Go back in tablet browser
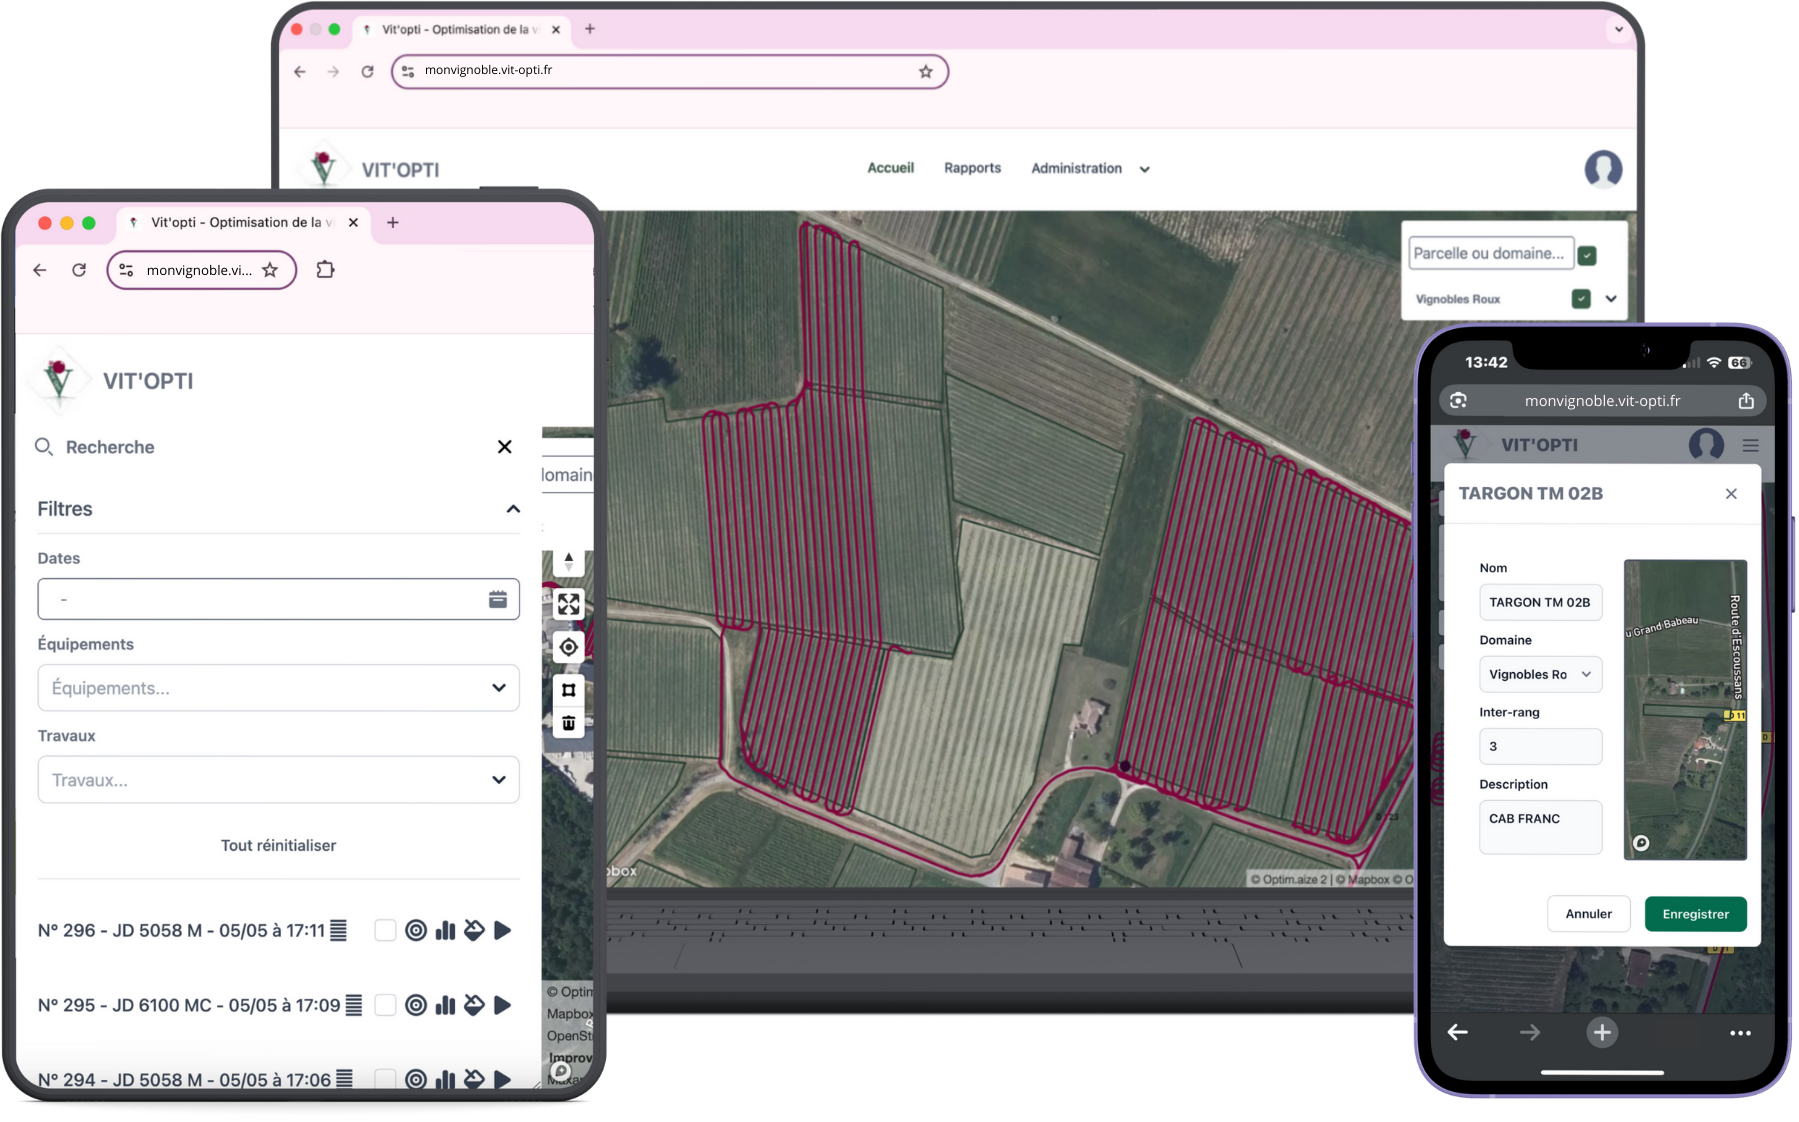This screenshot has width=1799, height=1122. (x=40, y=270)
